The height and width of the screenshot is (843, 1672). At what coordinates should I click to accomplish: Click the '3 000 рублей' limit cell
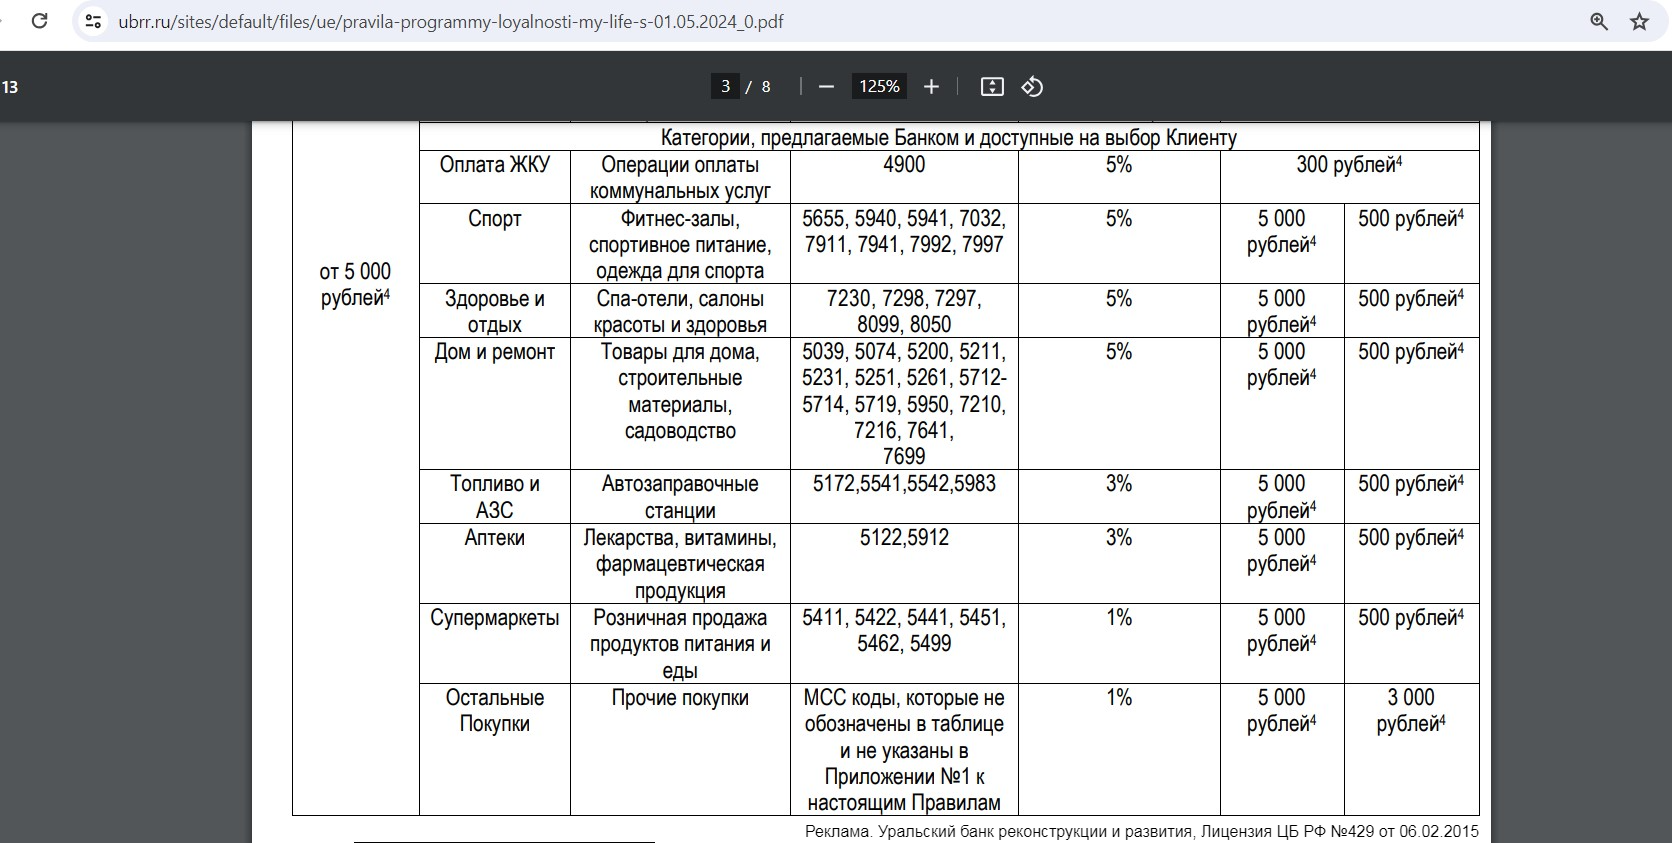point(1411,749)
